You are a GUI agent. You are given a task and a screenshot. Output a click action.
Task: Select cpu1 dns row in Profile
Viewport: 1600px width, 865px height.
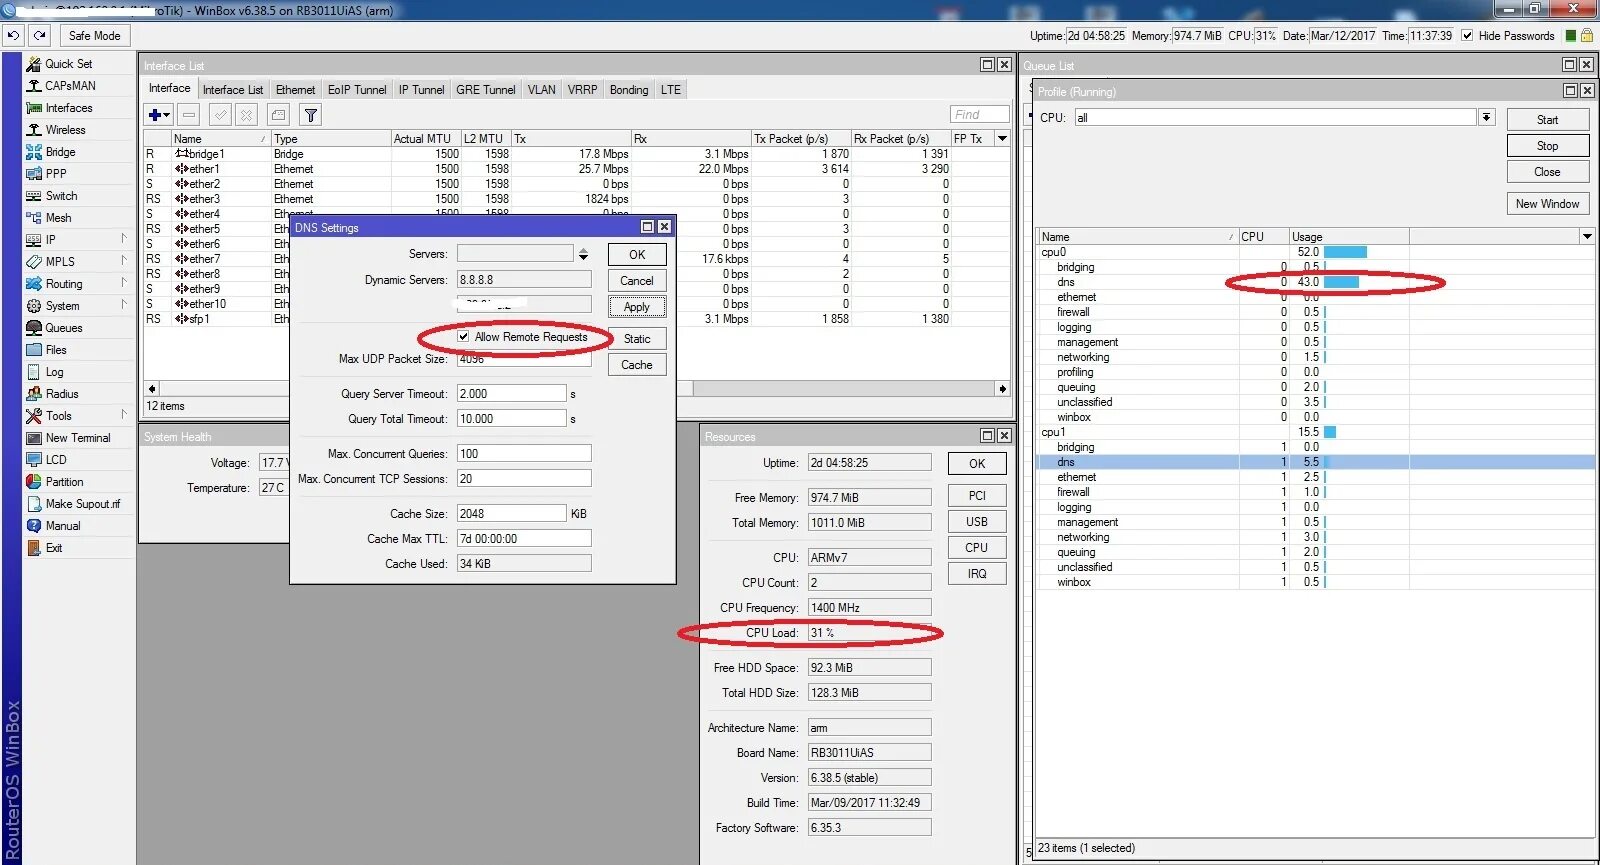[1316, 462]
